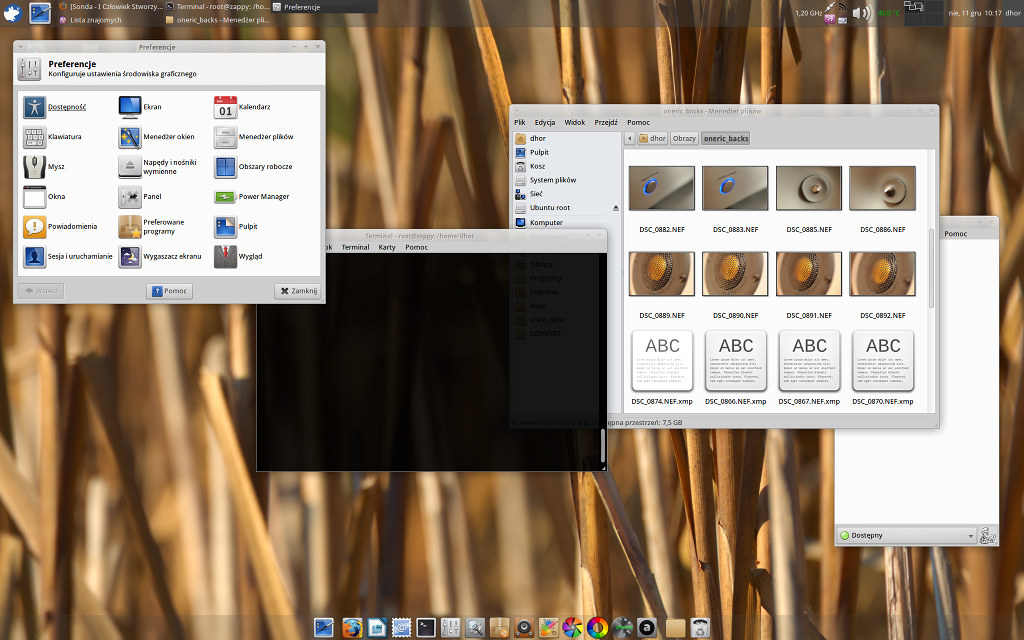Screen dimensions: 1024x640
Task: Click Zamknij button in Preferencje
Action: 298,291
